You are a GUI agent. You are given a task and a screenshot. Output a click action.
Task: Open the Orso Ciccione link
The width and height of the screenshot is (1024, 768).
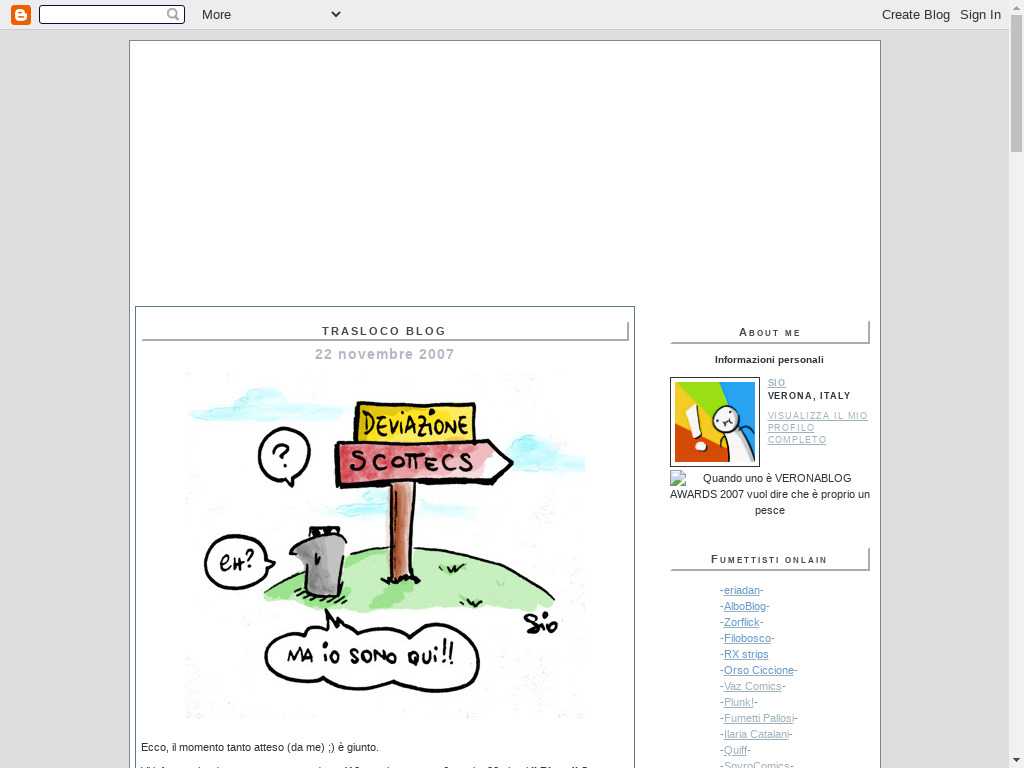[758, 670]
